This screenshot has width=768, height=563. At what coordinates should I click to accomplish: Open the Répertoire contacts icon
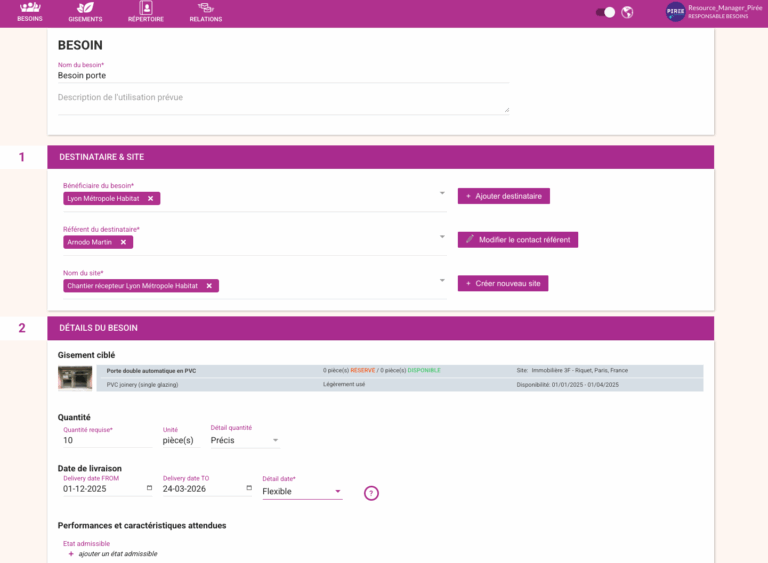(146, 8)
